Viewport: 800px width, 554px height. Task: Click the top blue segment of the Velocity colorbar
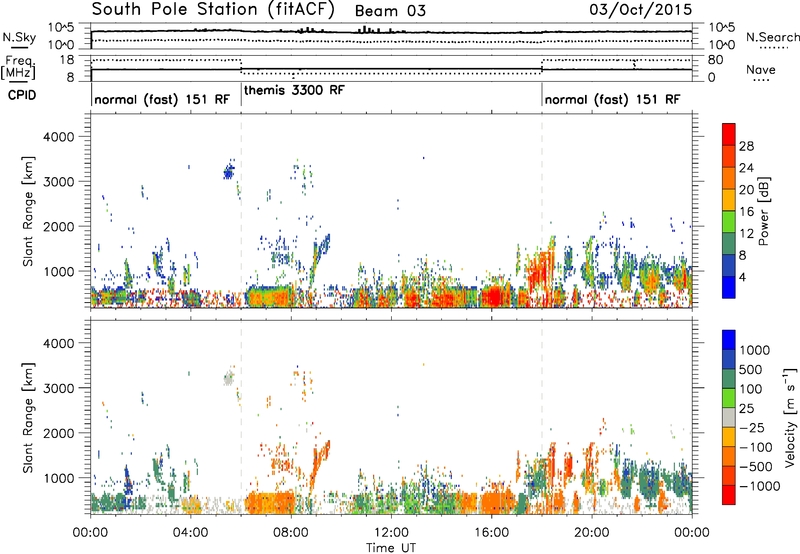(729, 340)
